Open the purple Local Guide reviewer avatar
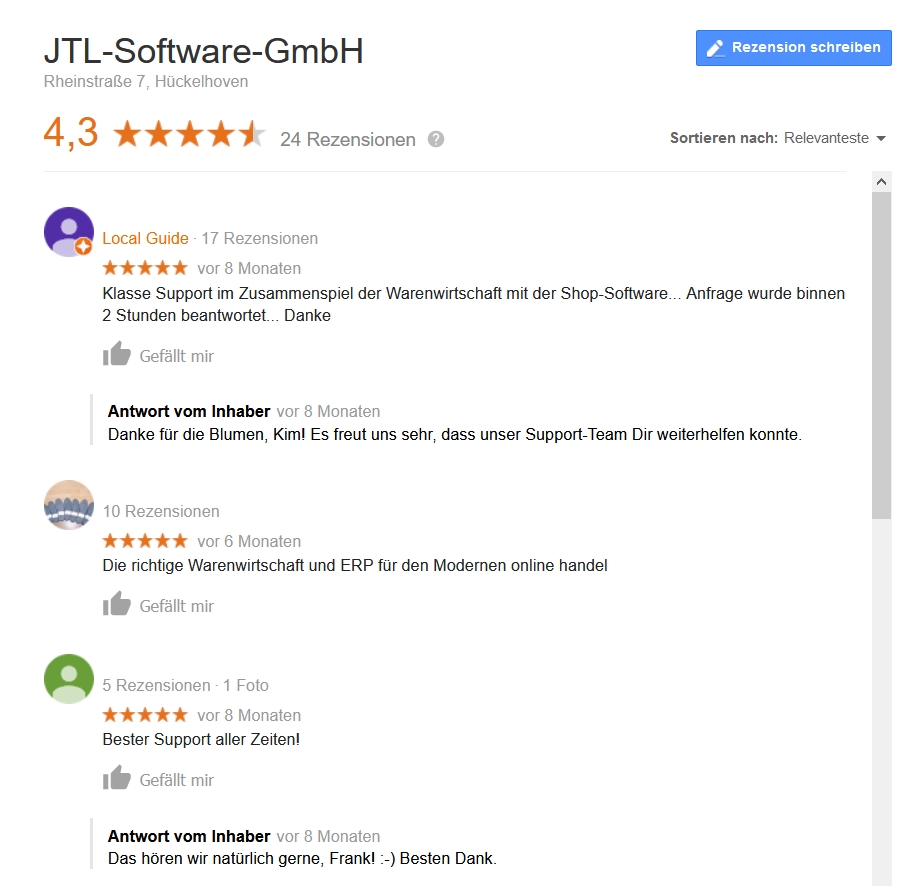This screenshot has height=886, width=918. tap(69, 232)
